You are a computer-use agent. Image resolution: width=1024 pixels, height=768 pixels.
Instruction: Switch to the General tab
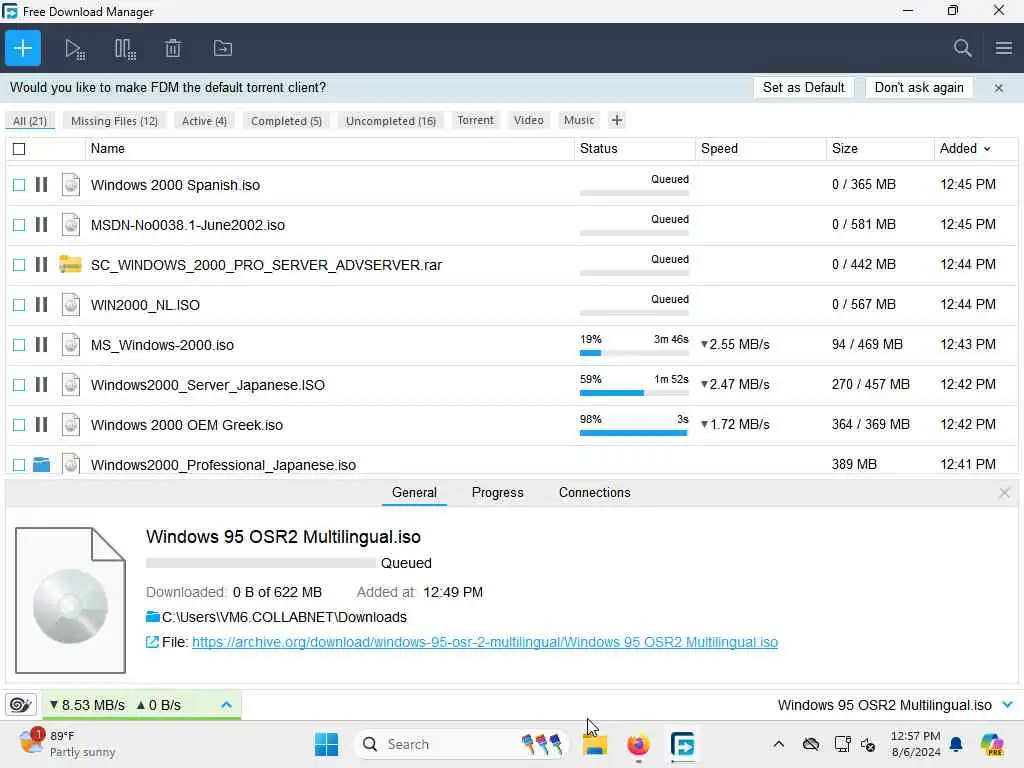(x=414, y=493)
